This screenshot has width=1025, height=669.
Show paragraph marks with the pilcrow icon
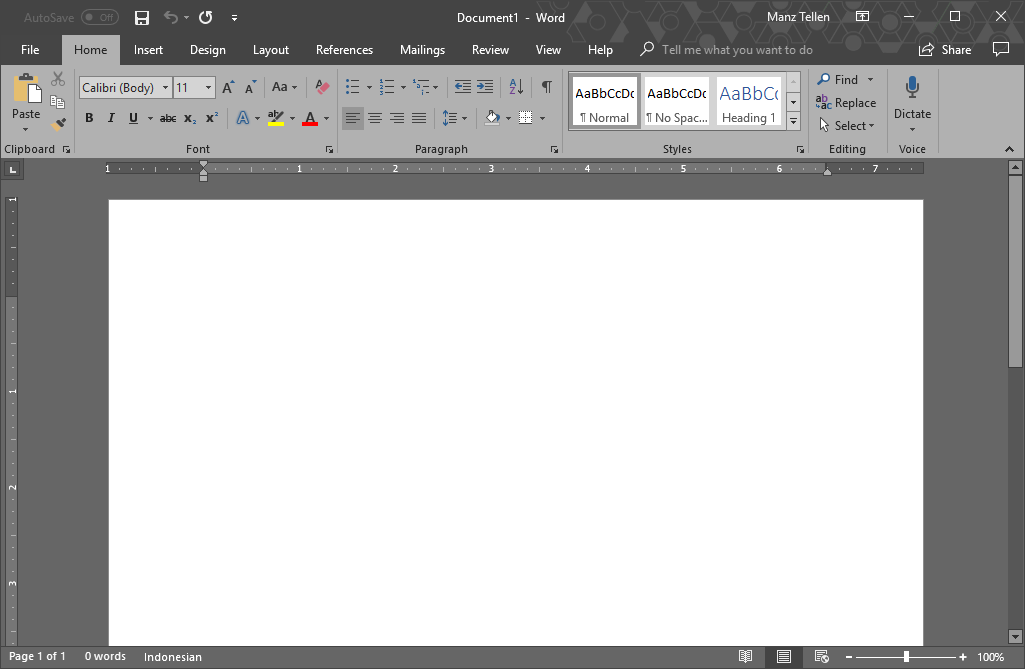pos(546,87)
